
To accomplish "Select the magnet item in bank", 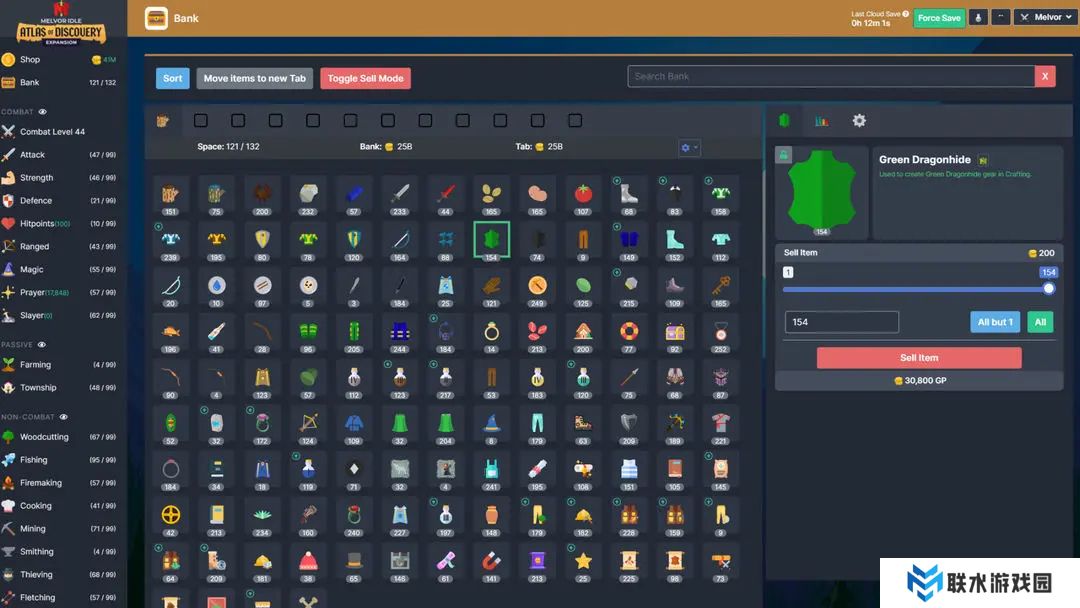I will [x=491, y=561].
